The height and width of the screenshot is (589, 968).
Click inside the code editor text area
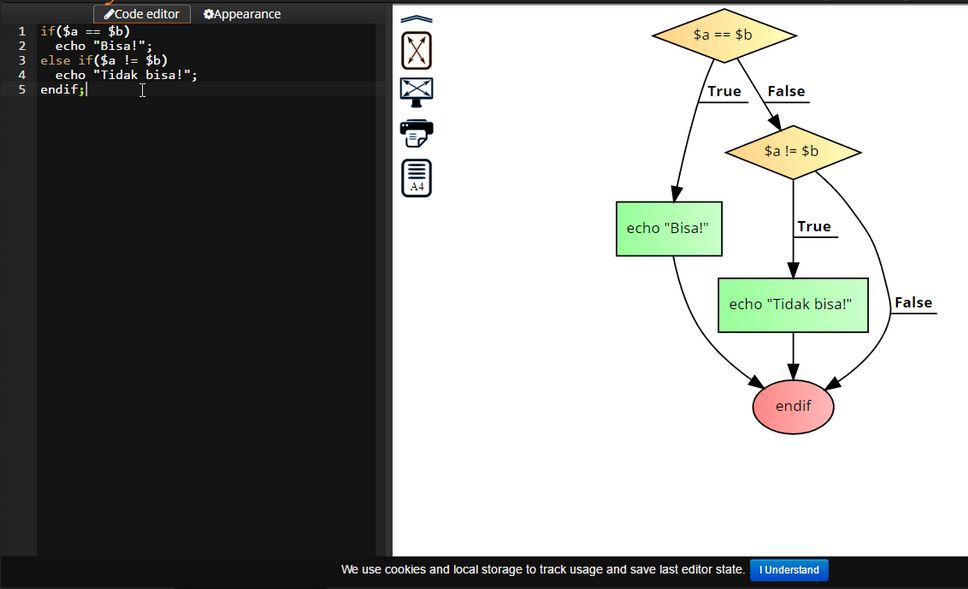pos(200,200)
